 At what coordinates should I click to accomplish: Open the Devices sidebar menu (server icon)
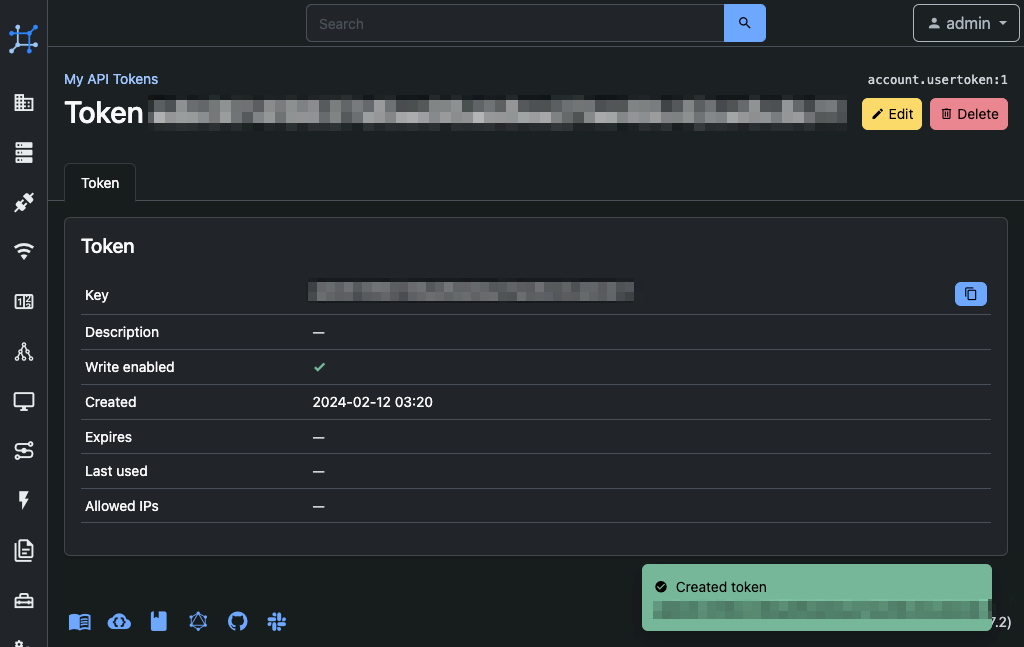coord(24,152)
